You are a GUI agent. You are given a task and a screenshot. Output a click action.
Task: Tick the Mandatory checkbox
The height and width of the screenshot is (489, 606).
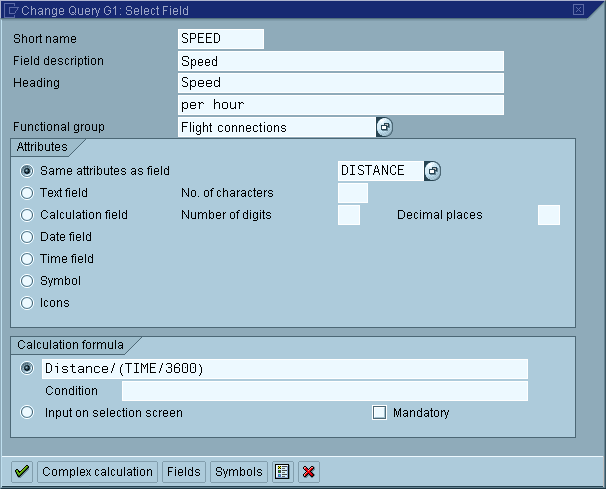click(379, 412)
